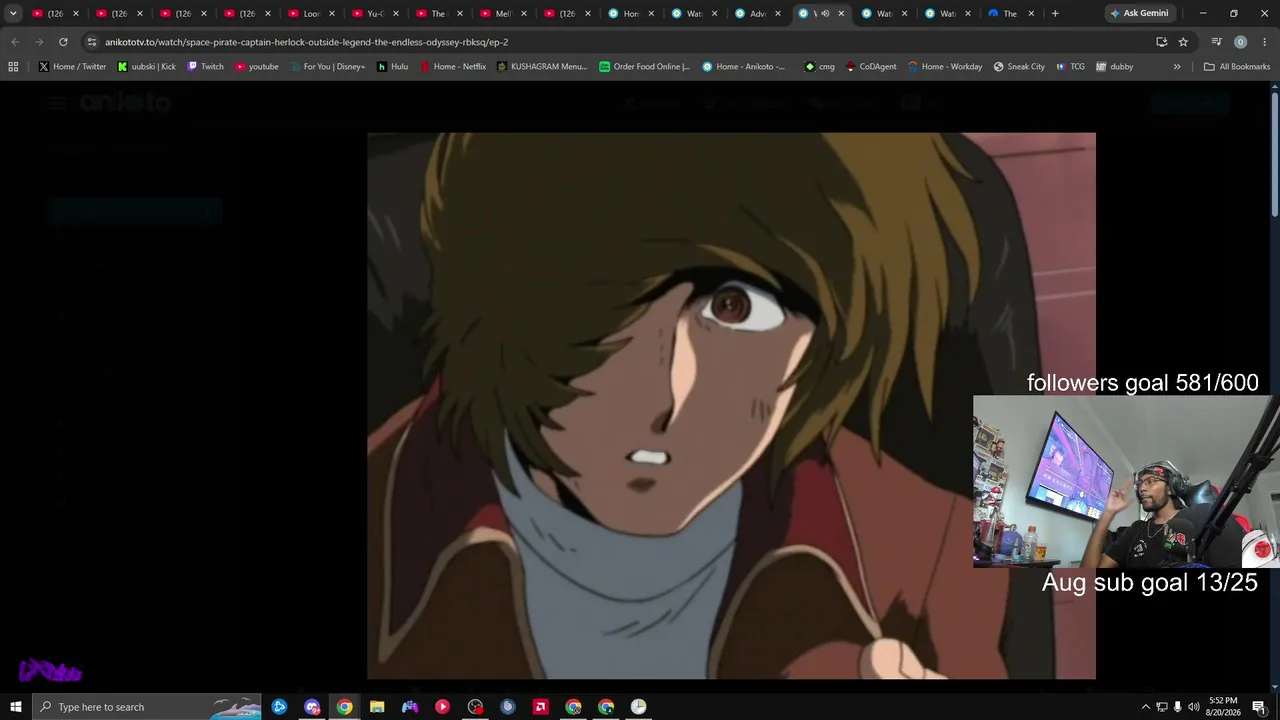The image size is (1280, 720).
Task: Open the youtube bookmark
Action: [256, 67]
